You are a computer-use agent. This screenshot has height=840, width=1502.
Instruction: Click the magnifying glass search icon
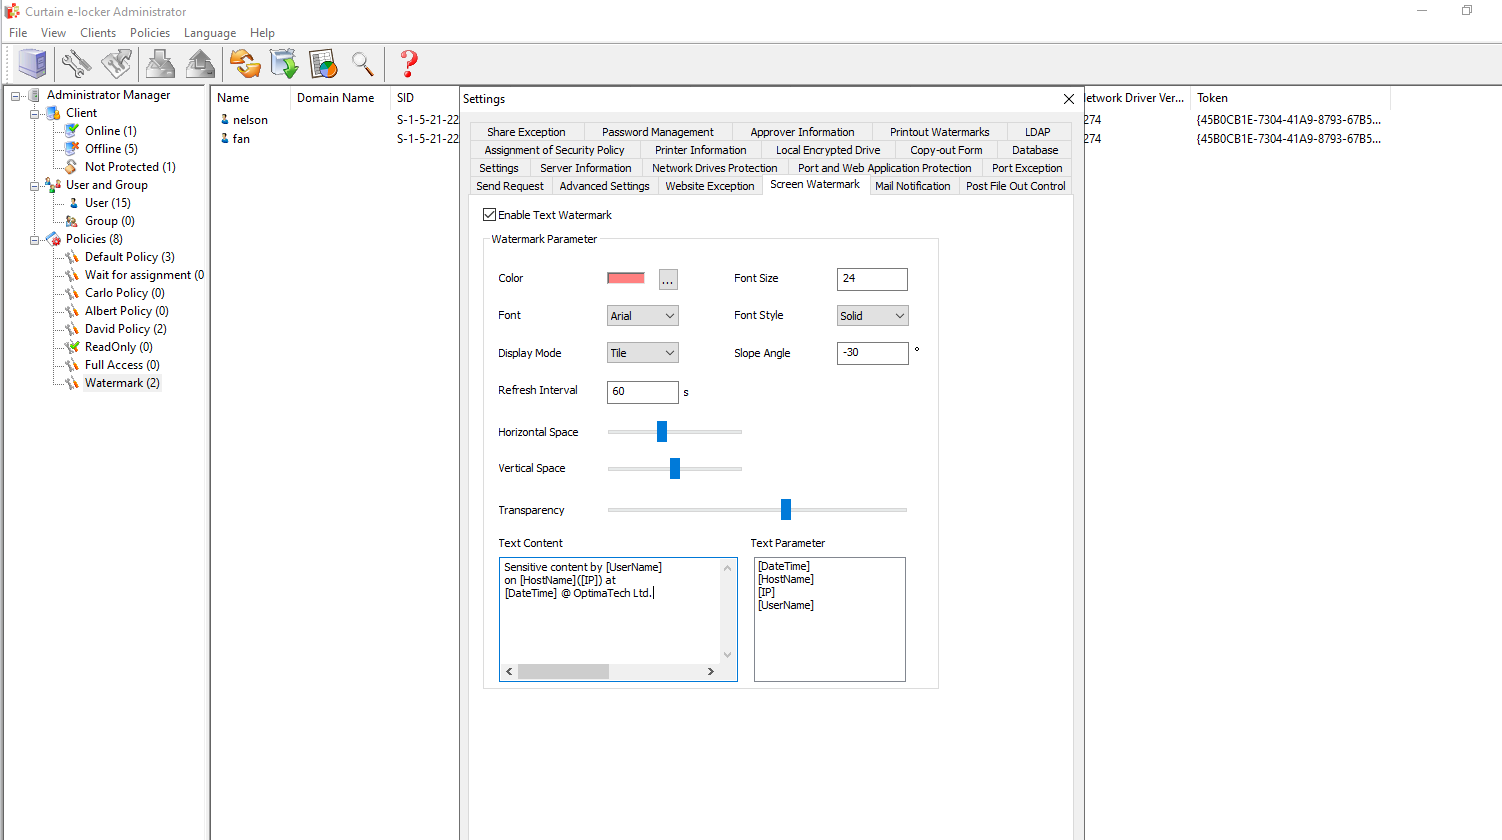point(363,64)
